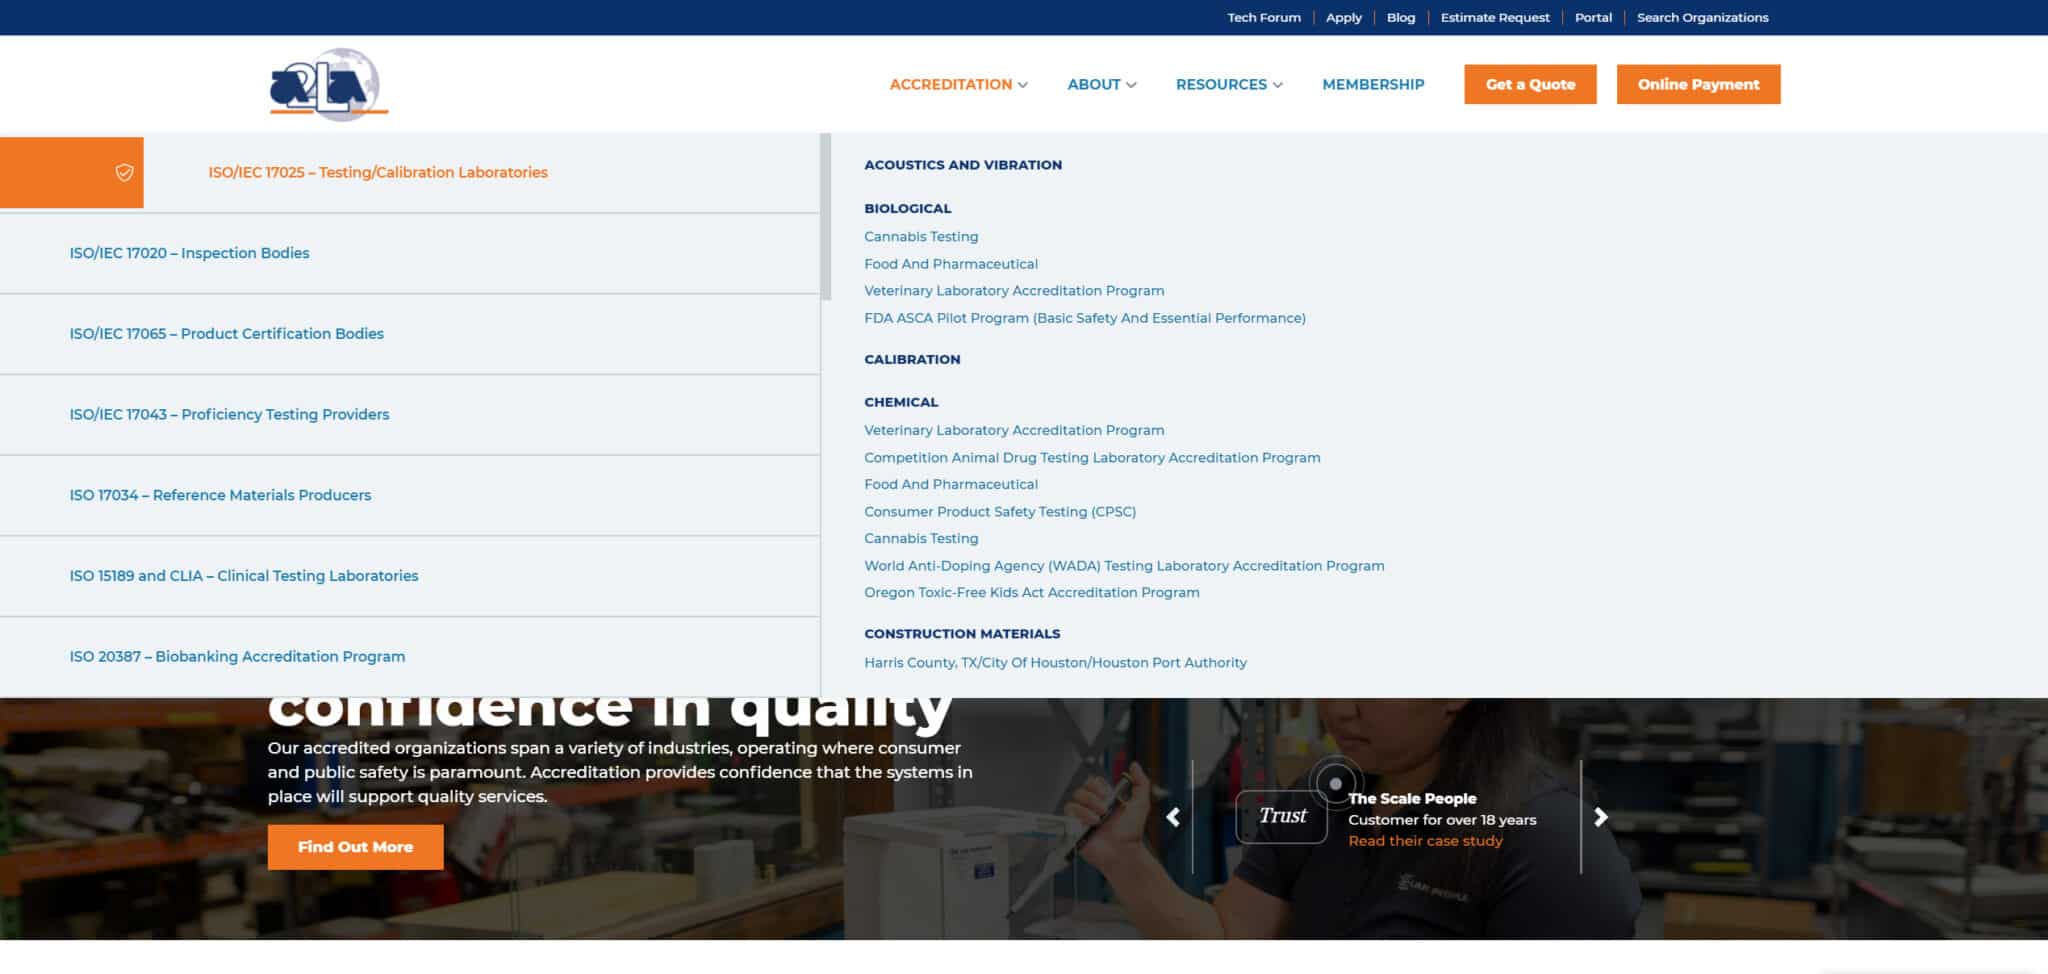Select MEMBERSHIP in the navigation bar
The image size is (2048, 974).
1373,84
